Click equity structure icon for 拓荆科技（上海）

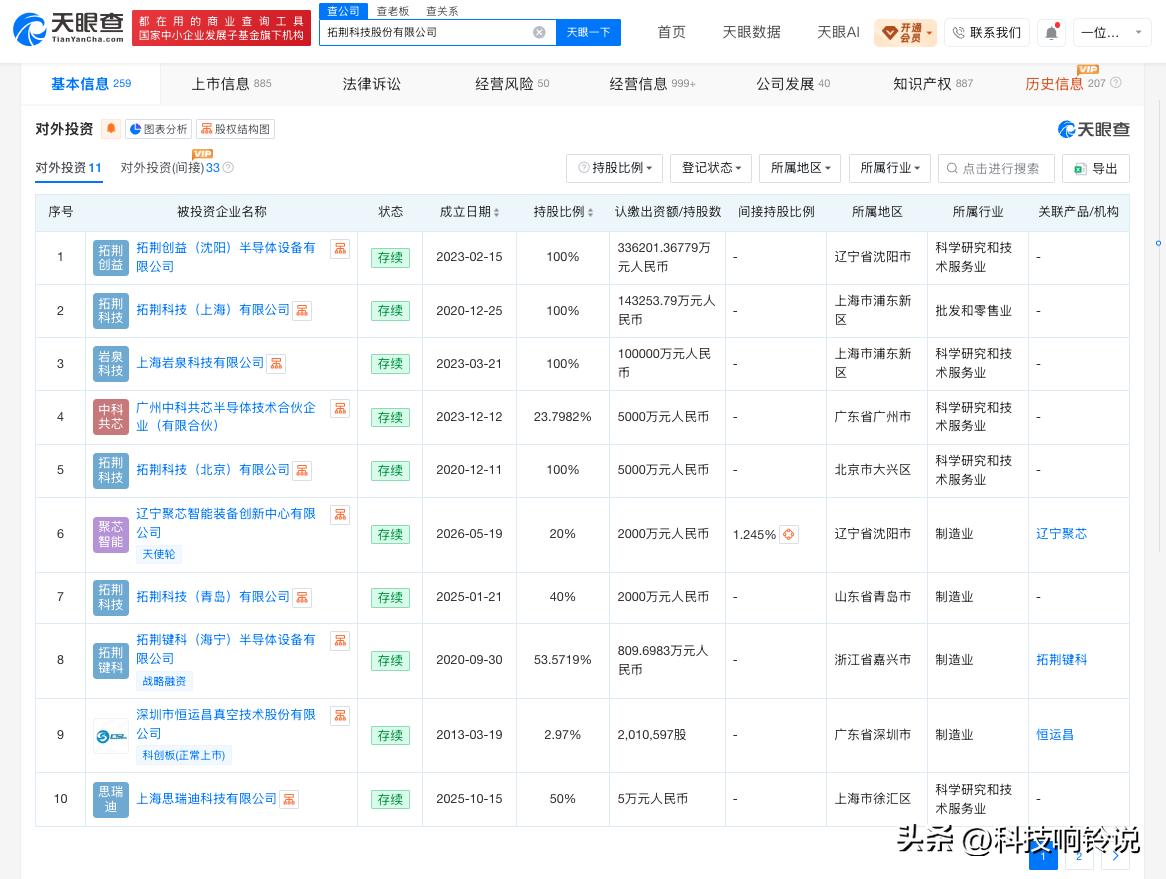coord(302,310)
